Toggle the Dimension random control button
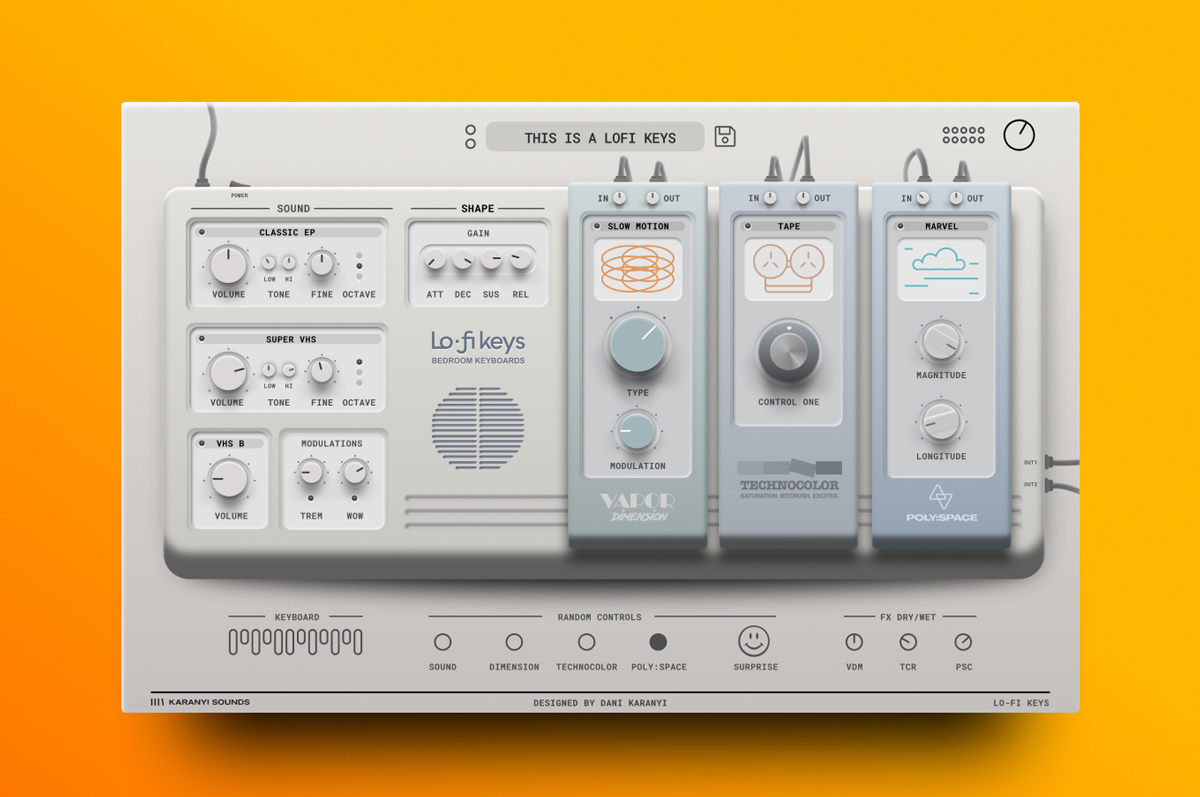Image resolution: width=1200 pixels, height=797 pixels. [514, 642]
